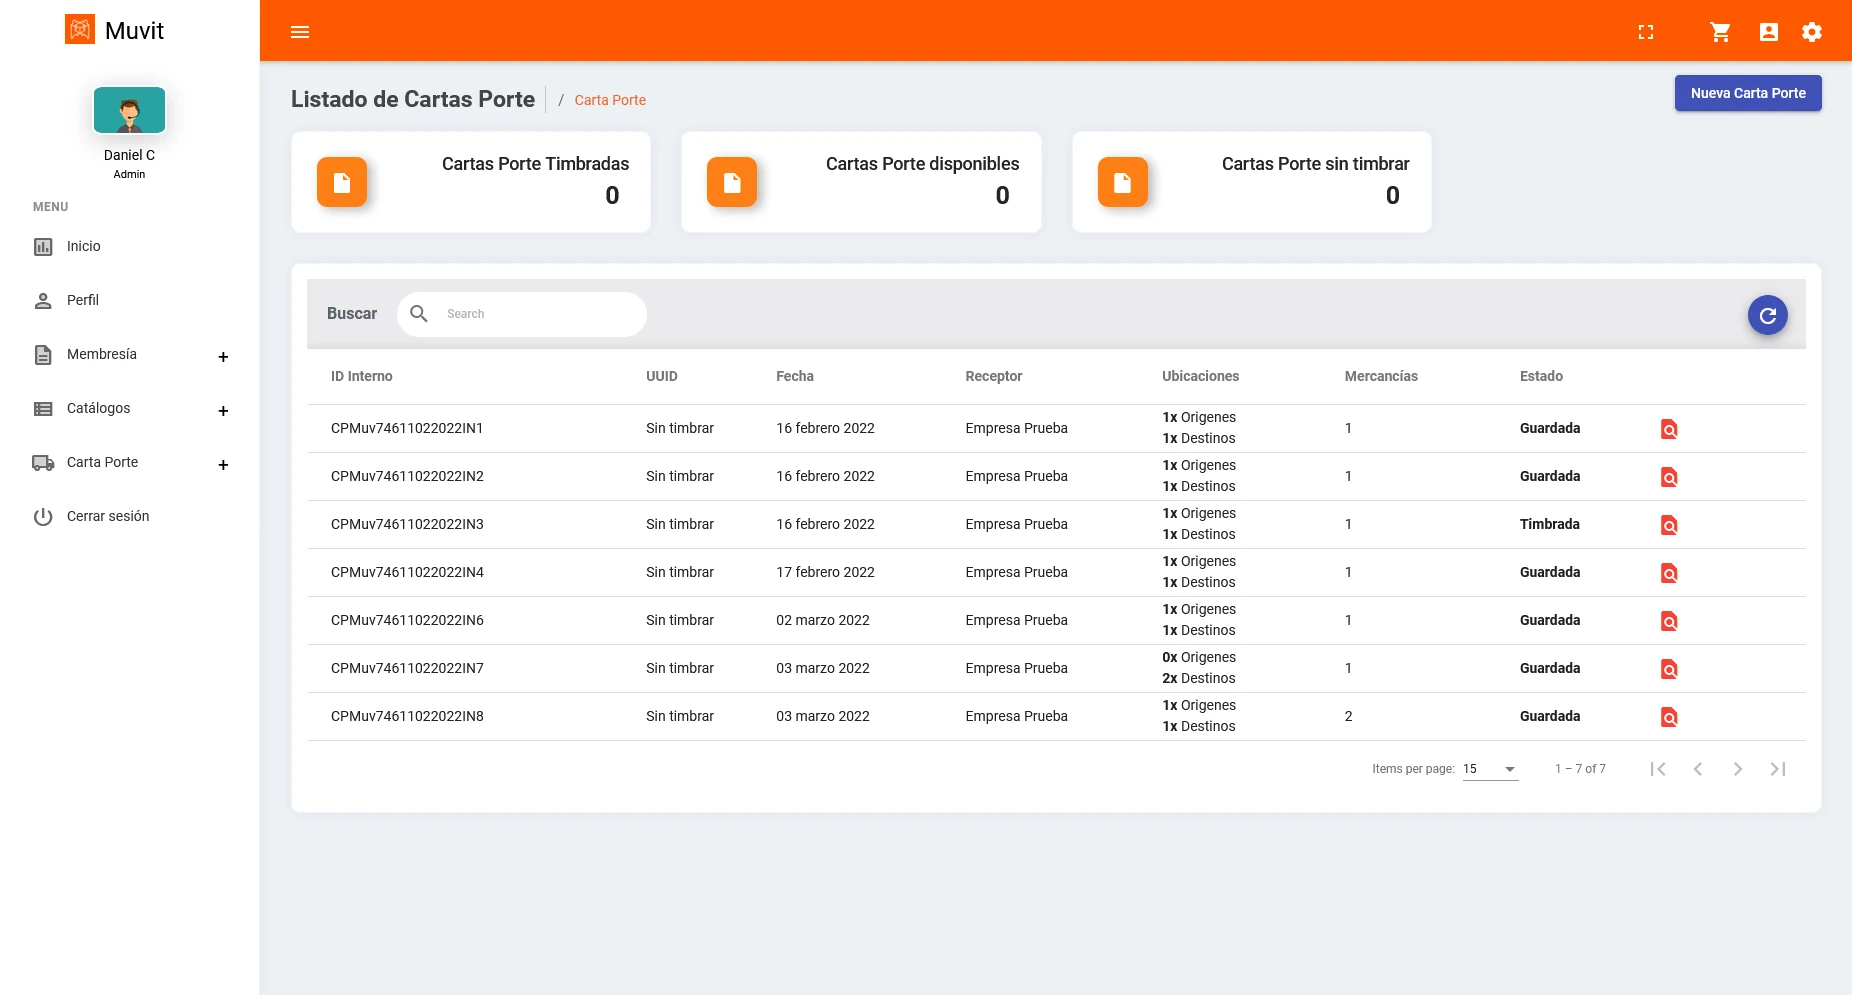Image resolution: width=1852 pixels, height=995 pixels.
Task: Go to previous page of results
Action: pyautogui.click(x=1698, y=769)
